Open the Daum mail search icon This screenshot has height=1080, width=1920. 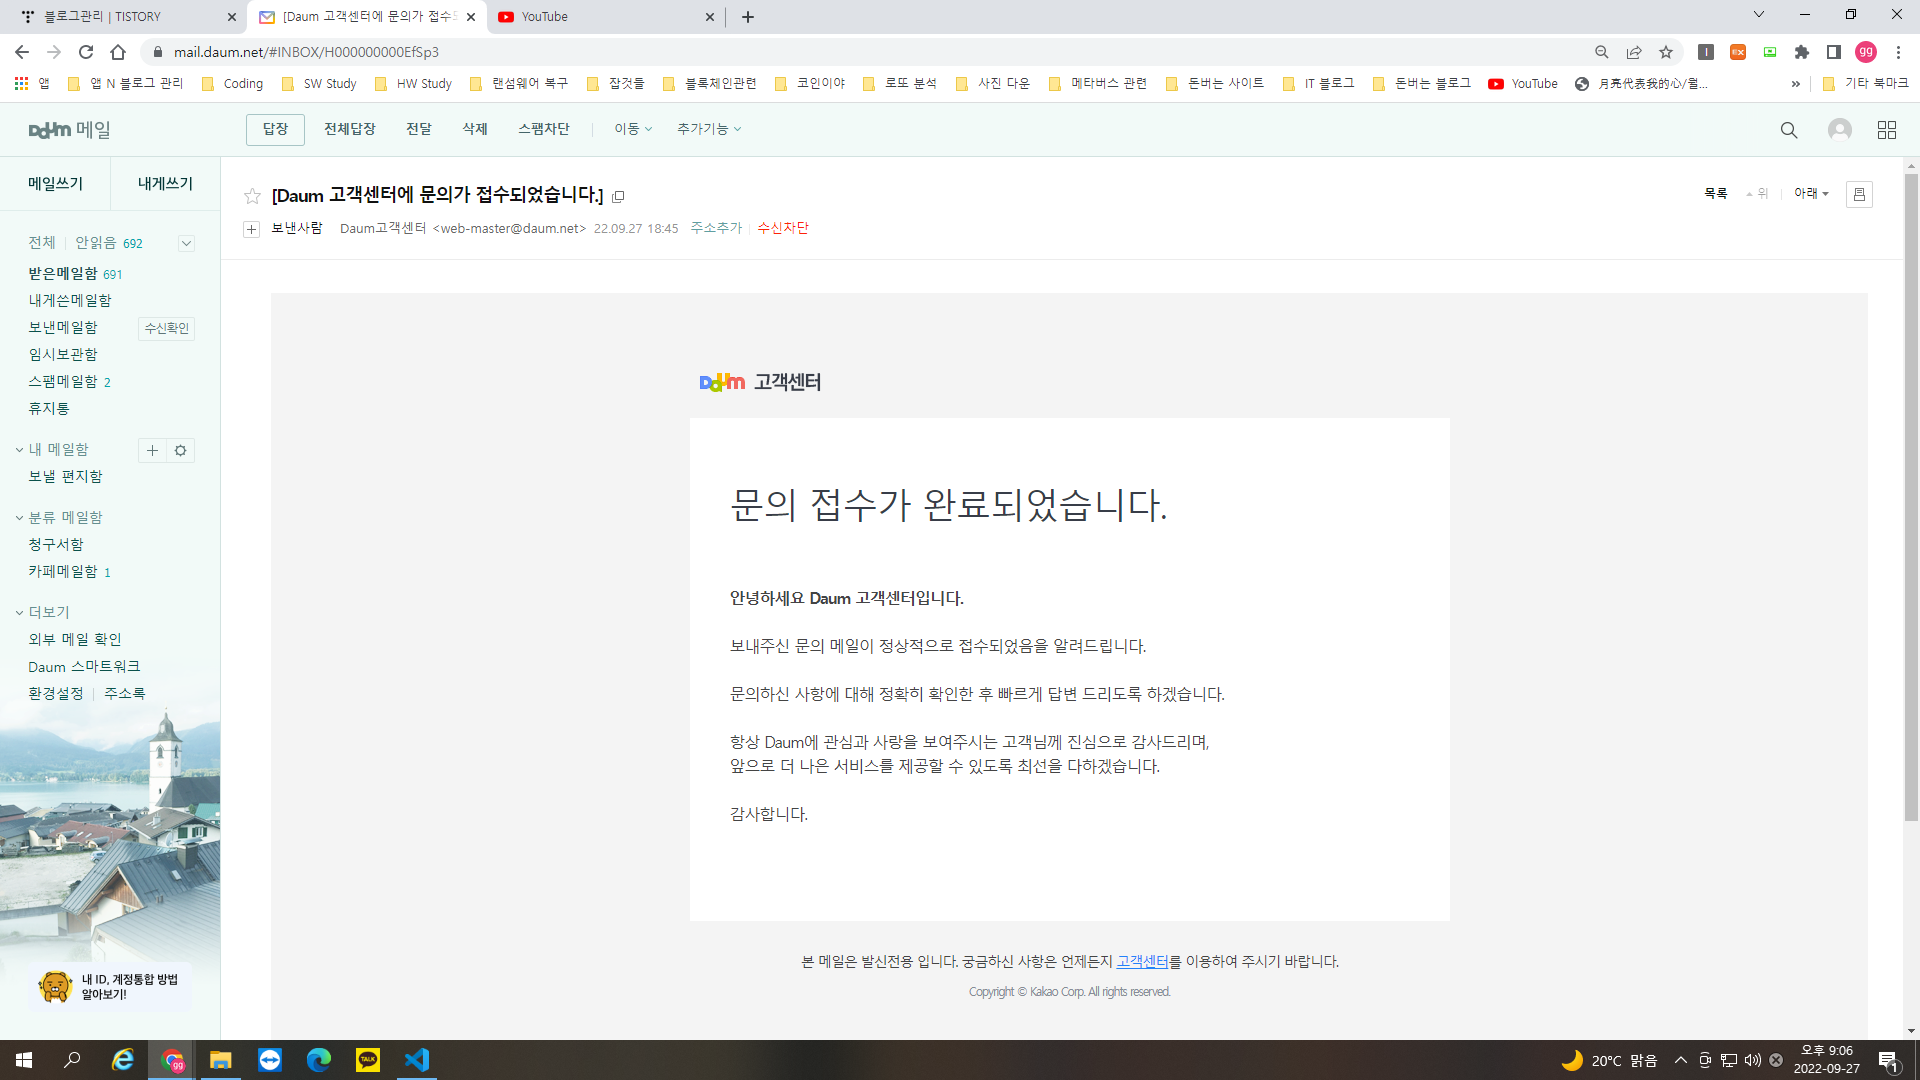(1789, 130)
